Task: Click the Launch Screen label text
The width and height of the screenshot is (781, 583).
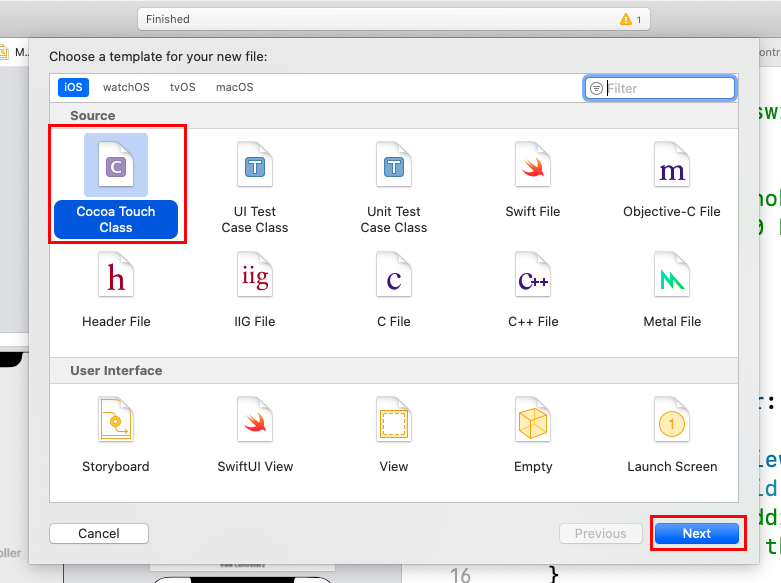Action: tap(672, 466)
